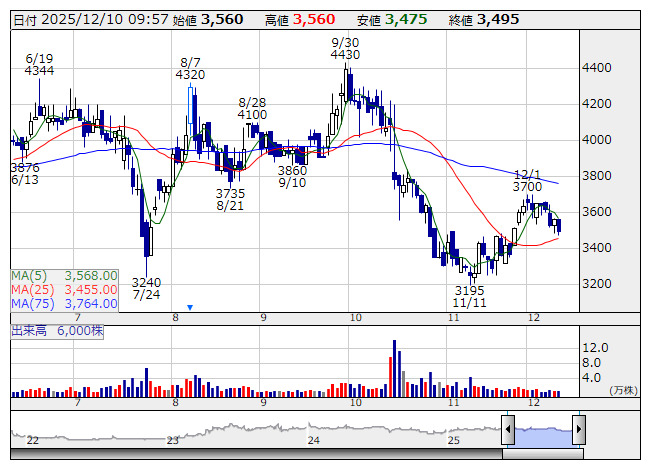The image size is (653, 470).
Task: Click the MA(25) 3,455.00 legend entry
Action: (x=65, y=290)
